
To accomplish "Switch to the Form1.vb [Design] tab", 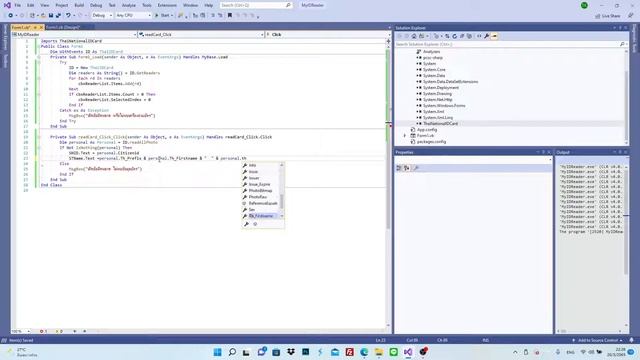I will [62, 27].
